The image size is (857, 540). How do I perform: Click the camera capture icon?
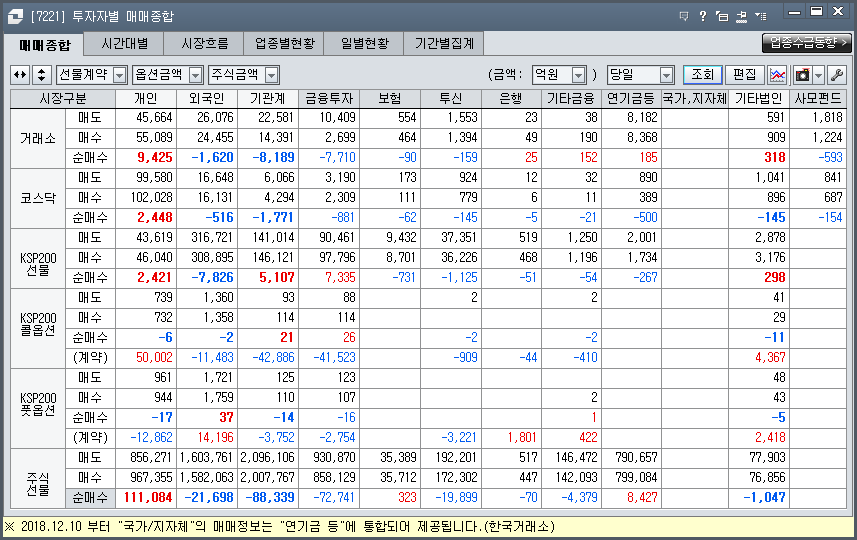click(802, 75)
